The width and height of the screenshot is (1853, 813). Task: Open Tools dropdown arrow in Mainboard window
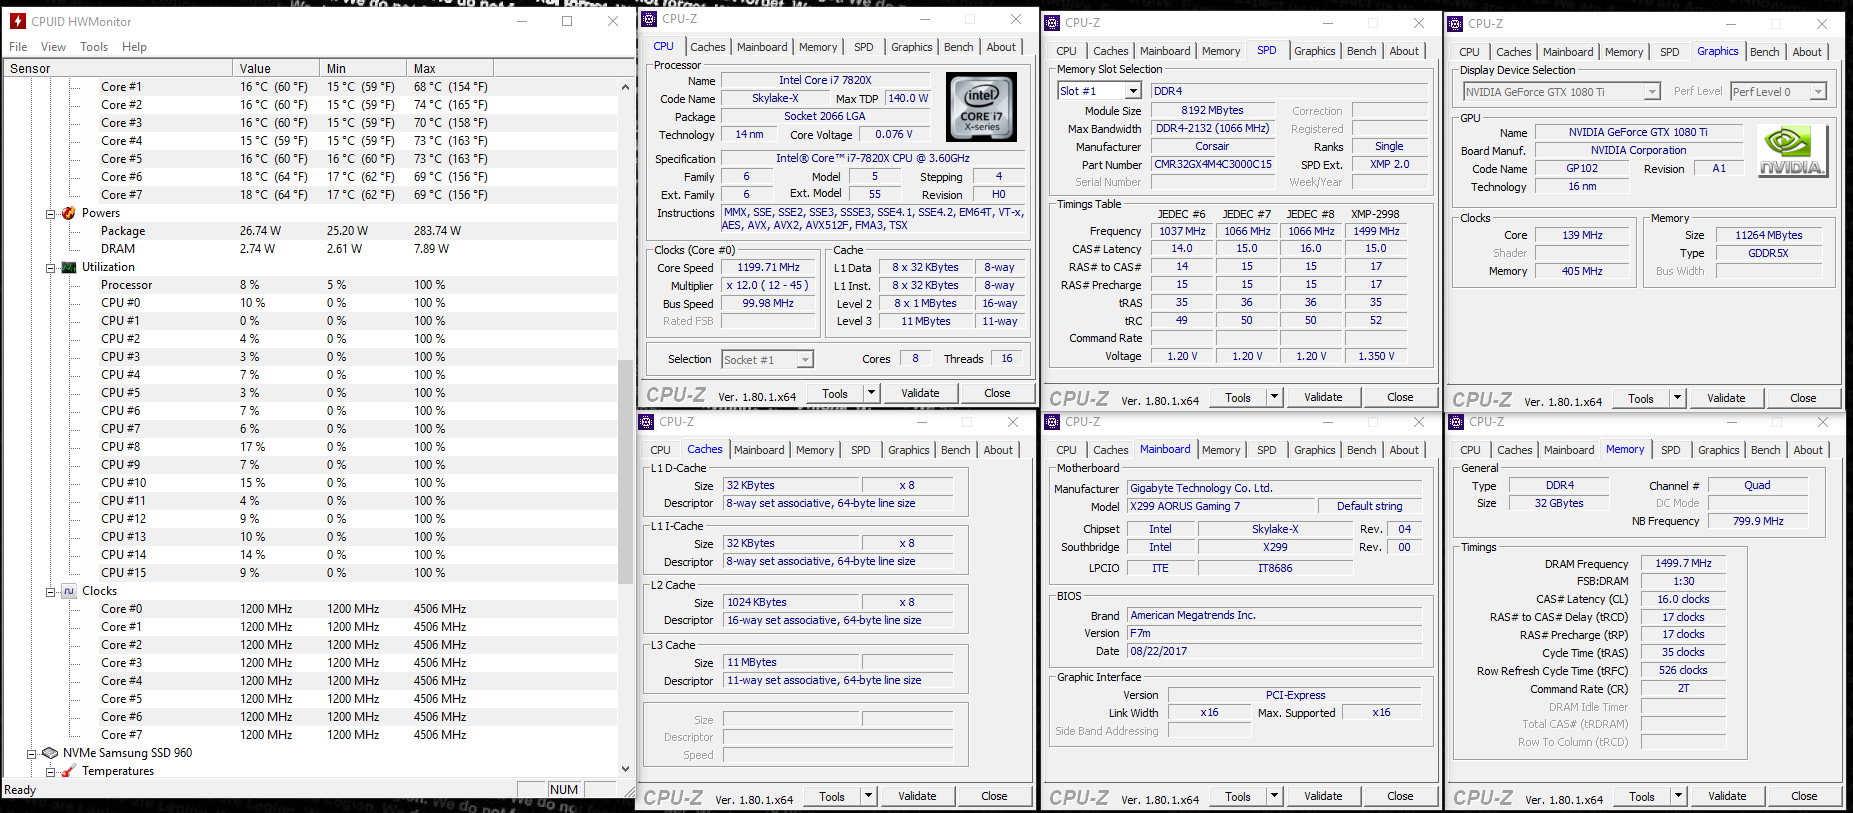(x=1274, y=796)
